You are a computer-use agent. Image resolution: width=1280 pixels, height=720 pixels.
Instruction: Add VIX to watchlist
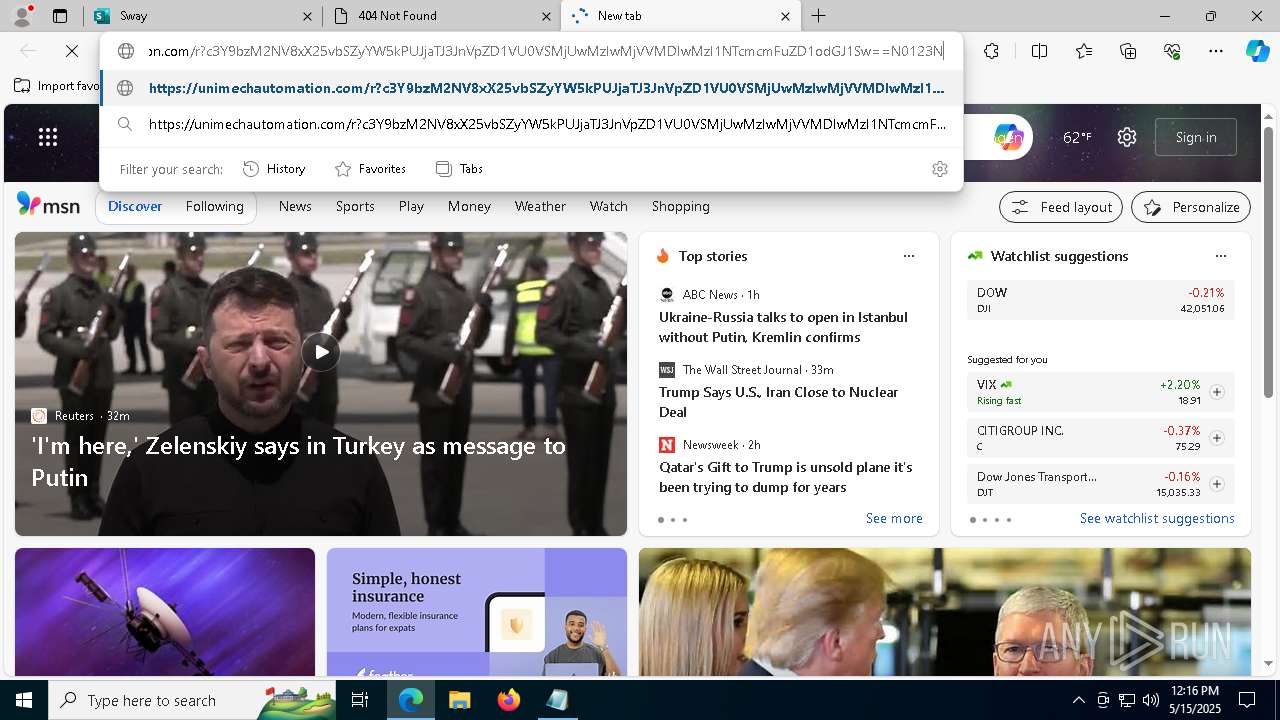click(x=1217, y=392)
